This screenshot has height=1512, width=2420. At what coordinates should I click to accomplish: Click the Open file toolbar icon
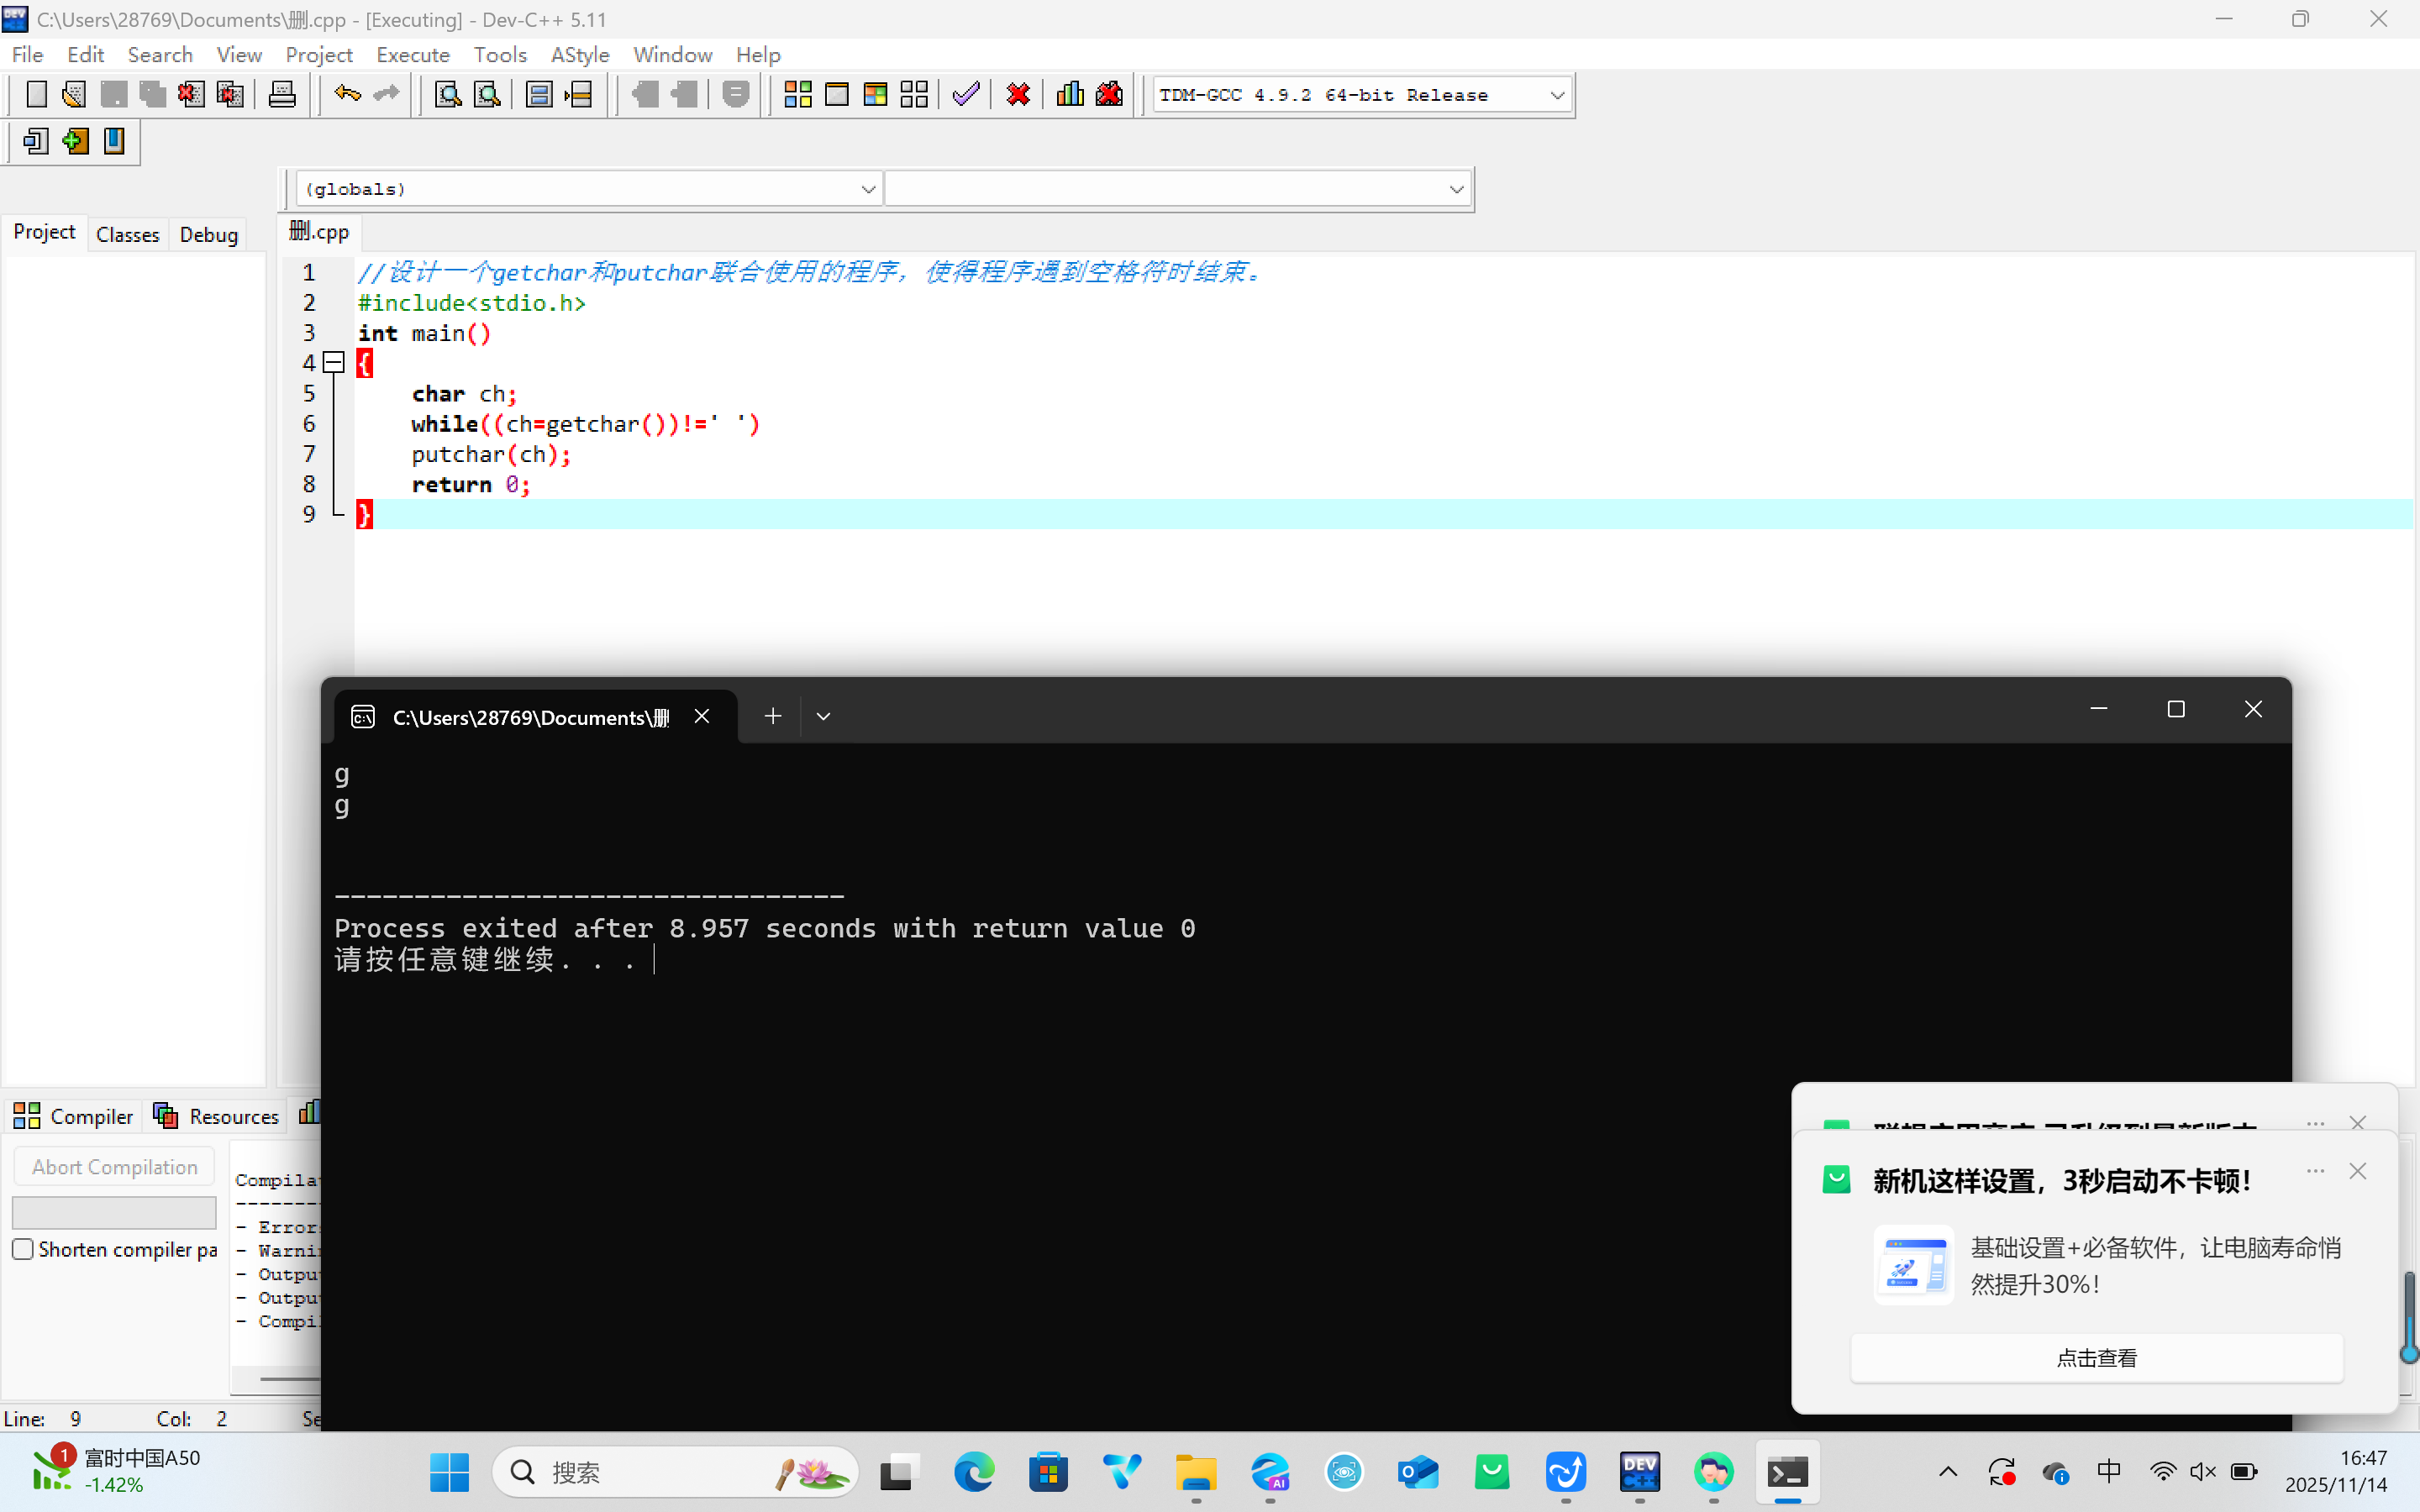click(x=74, y=95)
